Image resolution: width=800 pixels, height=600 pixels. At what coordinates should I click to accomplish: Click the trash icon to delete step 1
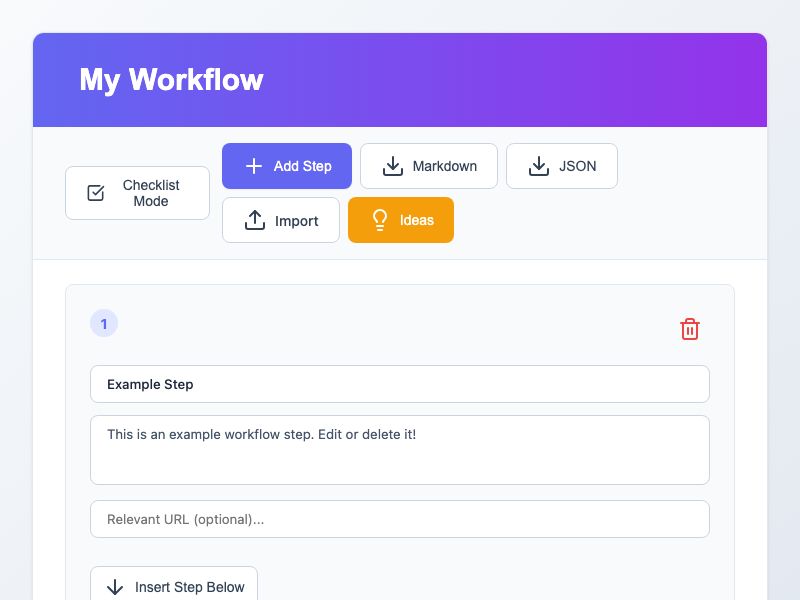pyautogui.click(x=690, y=328)
